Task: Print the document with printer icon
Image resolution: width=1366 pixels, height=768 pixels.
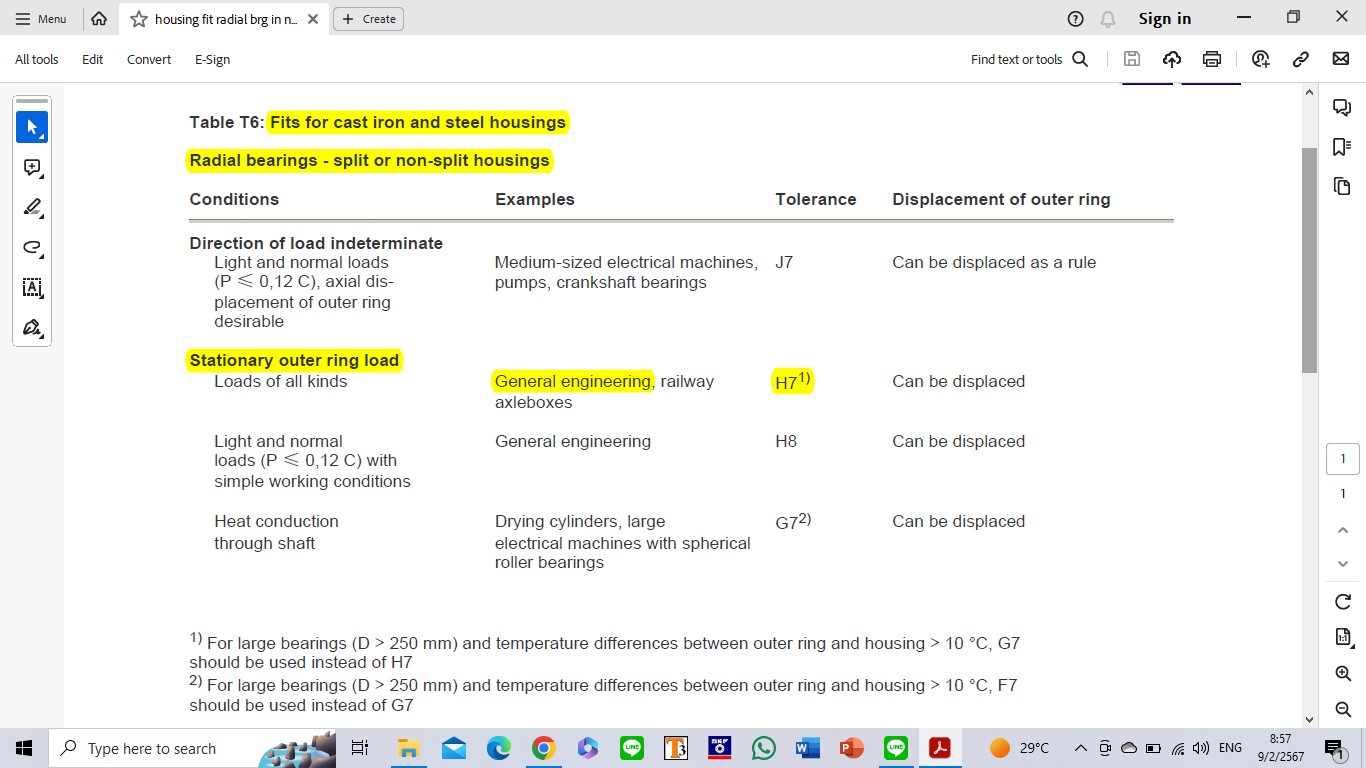Action: tap(1212, 59)
